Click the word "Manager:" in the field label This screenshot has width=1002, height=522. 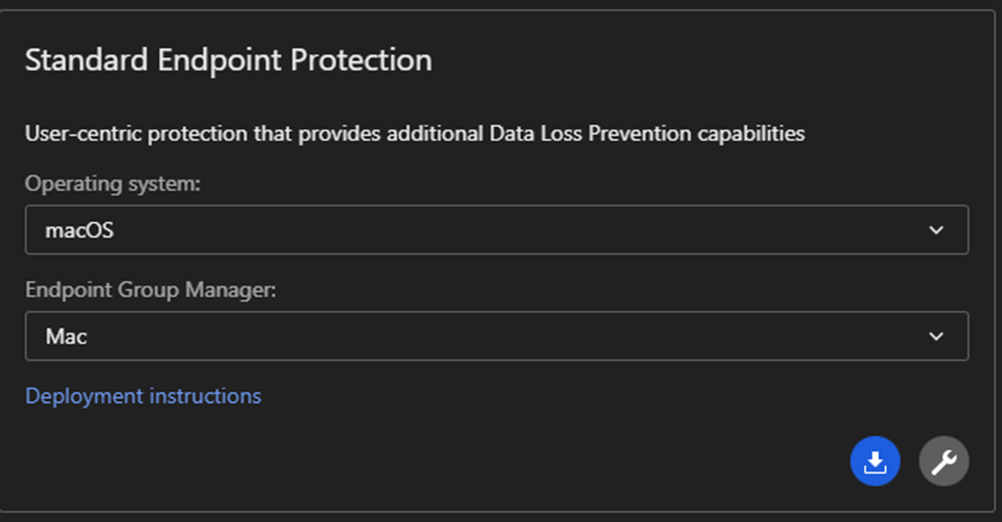coord(239,291)
